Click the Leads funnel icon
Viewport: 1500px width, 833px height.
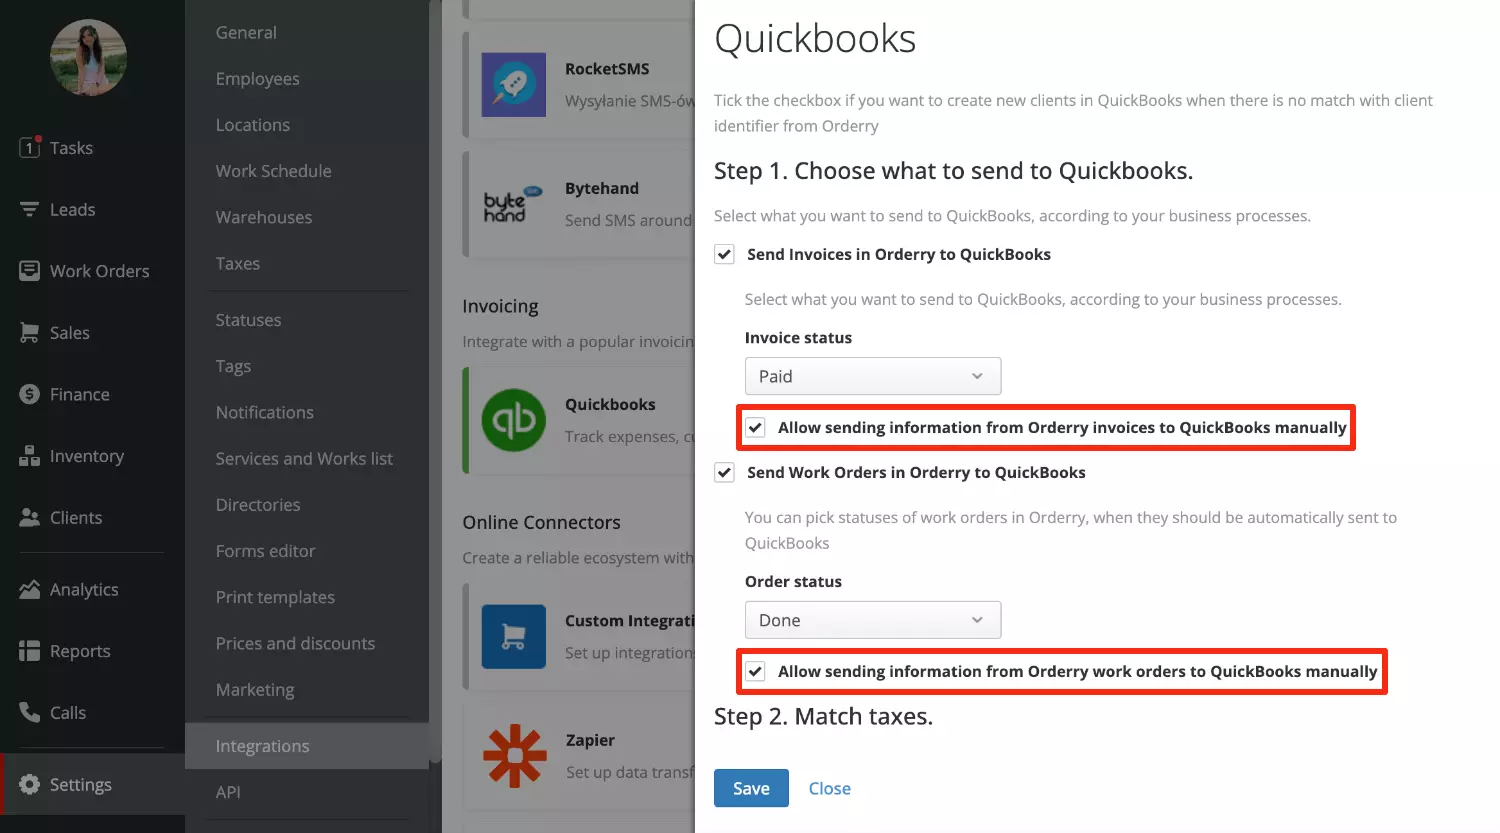coord(30,209)
